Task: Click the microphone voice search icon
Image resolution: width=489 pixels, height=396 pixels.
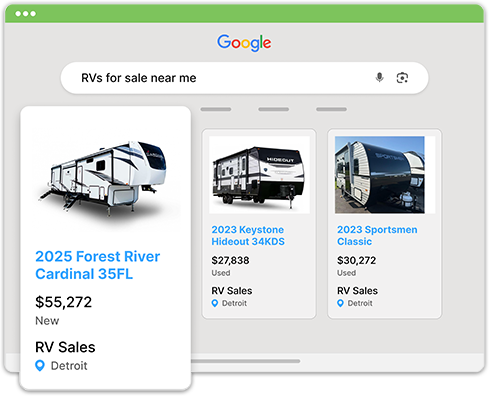Action: (379, 78)
